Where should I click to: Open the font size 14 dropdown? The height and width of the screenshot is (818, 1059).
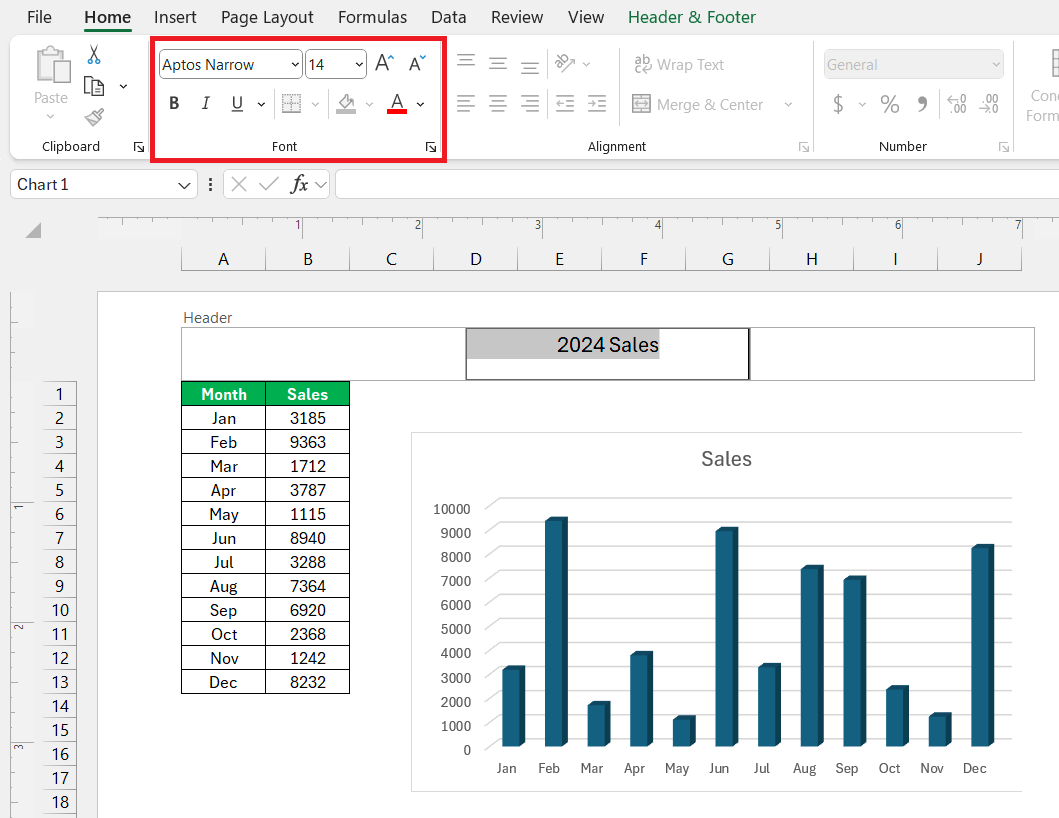pos(359,65)
